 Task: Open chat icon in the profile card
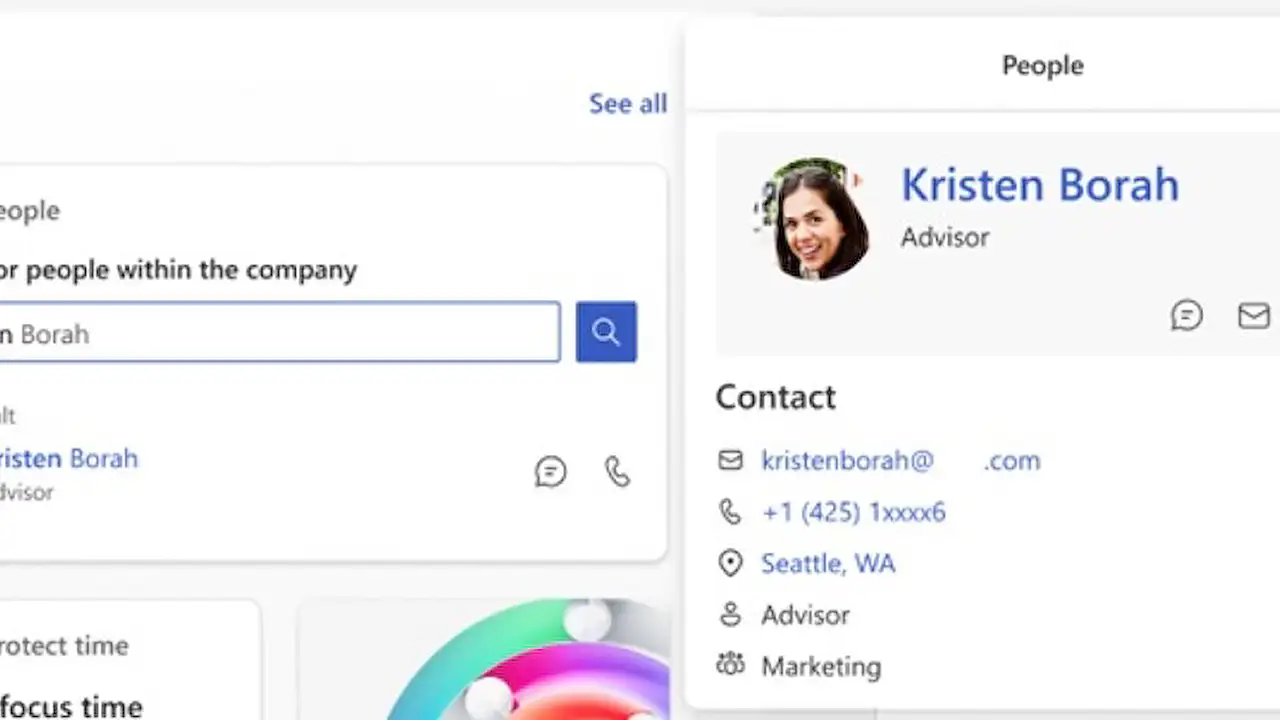pos(1186,316)
